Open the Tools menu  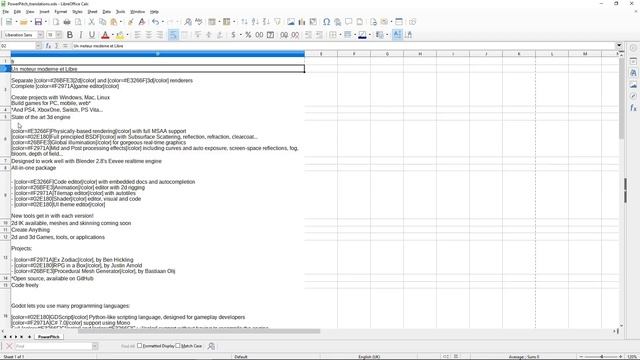[x=120, y=12]
